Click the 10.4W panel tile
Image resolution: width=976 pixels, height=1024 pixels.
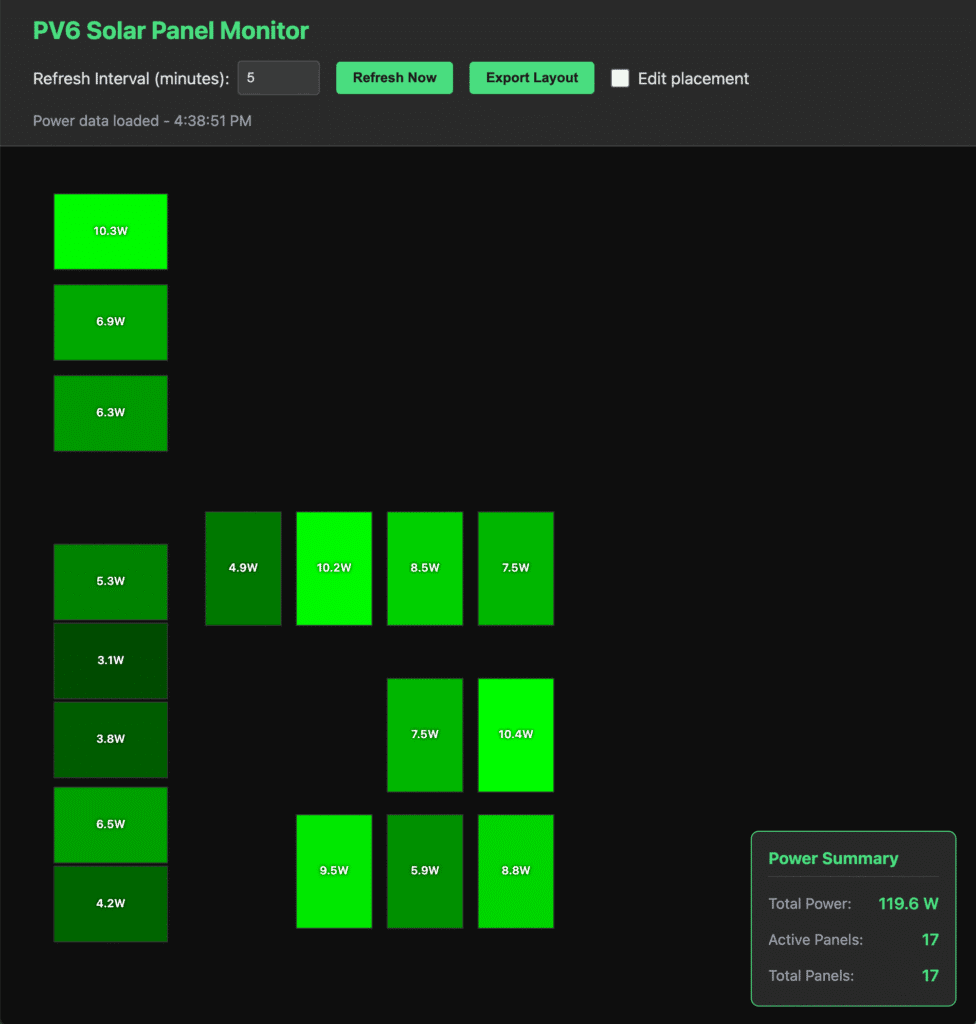(515, 734)
